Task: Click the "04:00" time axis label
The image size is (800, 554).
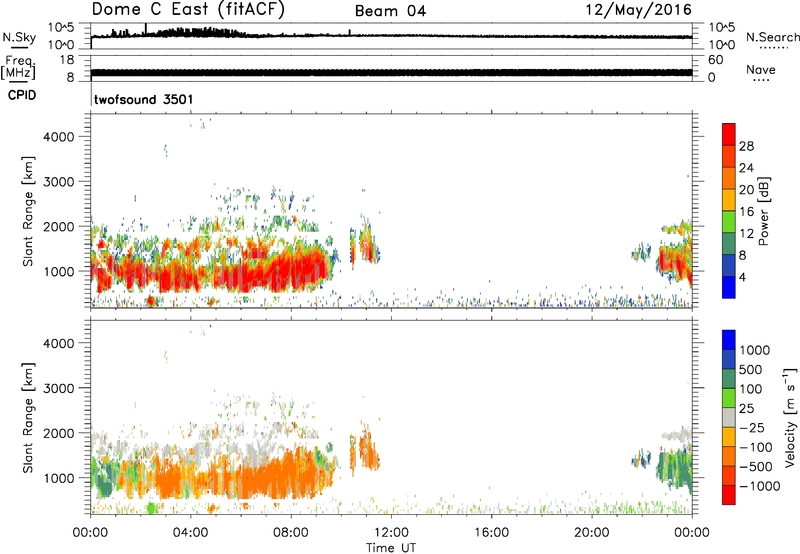Action: (x=191, y=533)
